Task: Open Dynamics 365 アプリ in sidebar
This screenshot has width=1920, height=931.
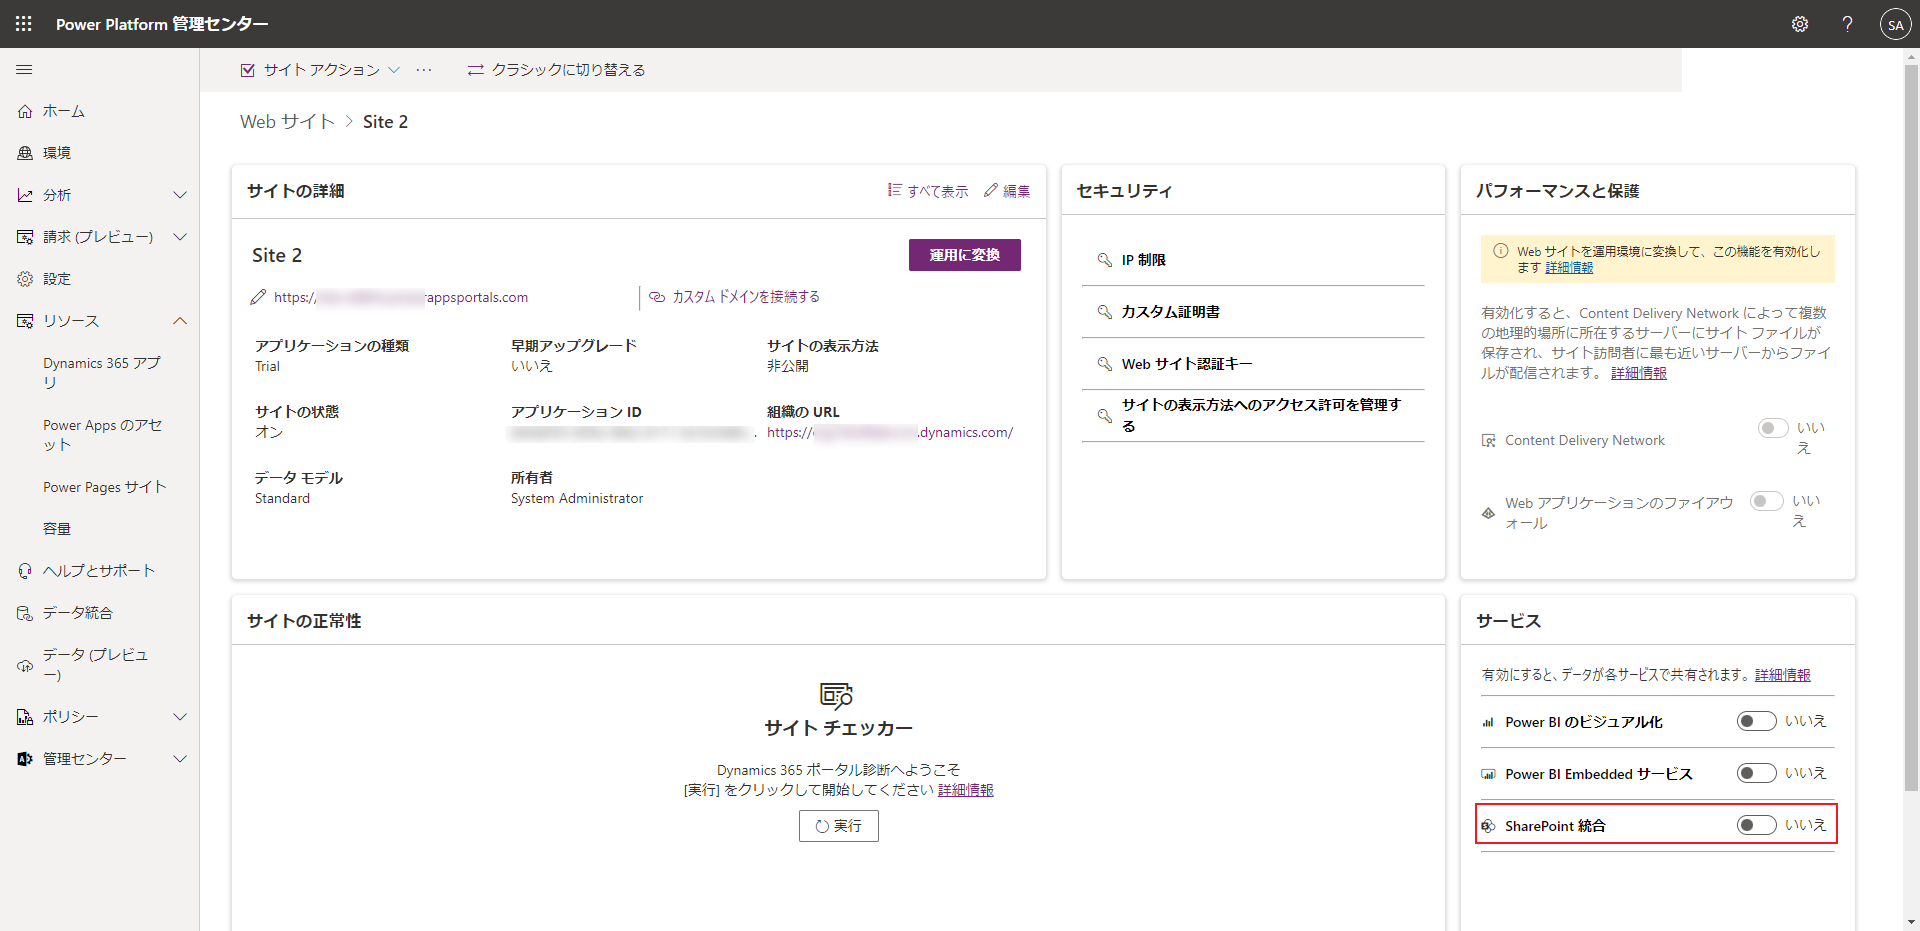Action: pyautogui.click(x=101, y=373)
